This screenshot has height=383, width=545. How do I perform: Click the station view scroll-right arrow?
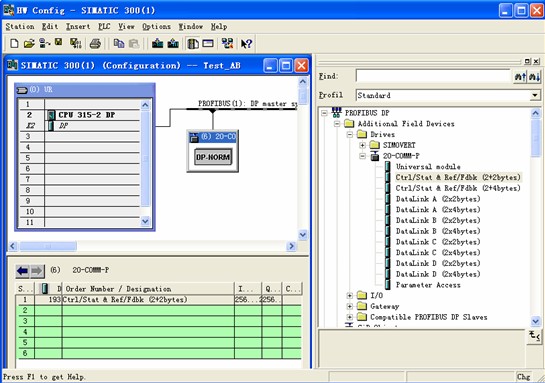pyautogui.click(x=291, y=246)
